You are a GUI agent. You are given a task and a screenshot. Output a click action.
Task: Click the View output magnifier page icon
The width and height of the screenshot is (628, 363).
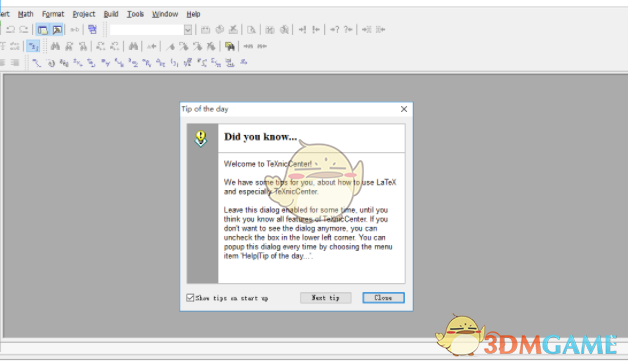[x=251, y=30]
